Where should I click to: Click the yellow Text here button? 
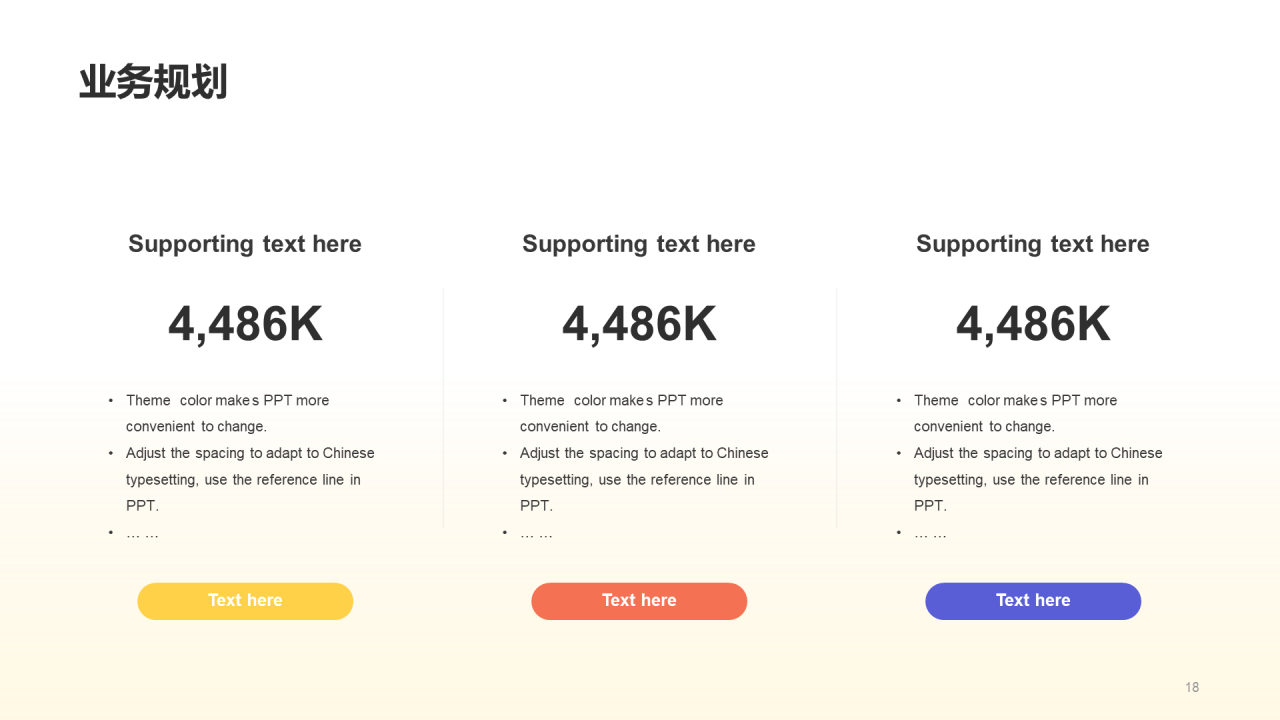(245, 601)
